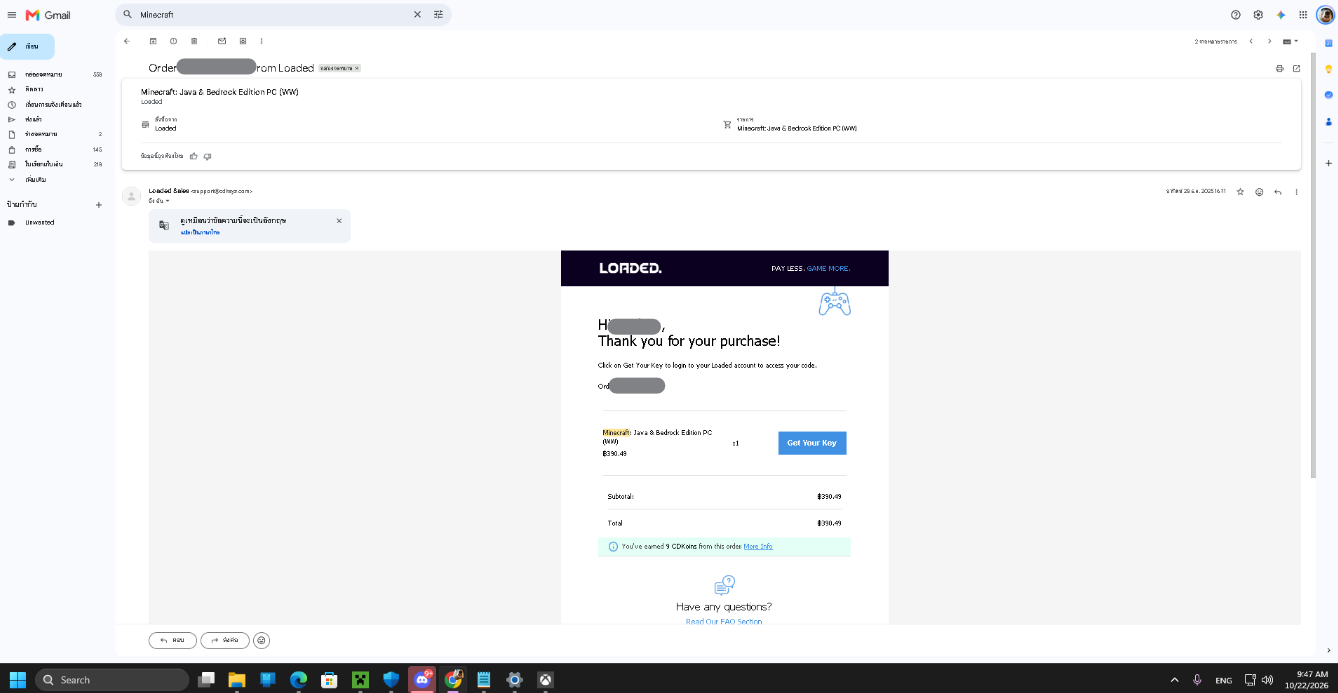
Task: Open email in a new window
Action: [x=1297, y=68]
